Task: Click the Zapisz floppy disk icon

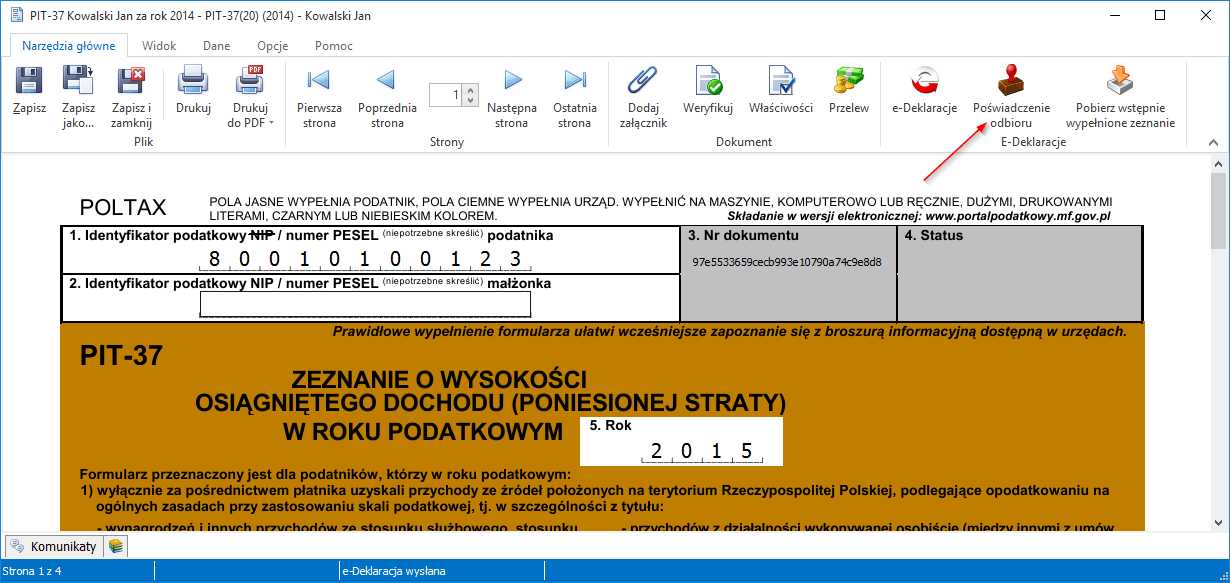Action: coord(29,80)
